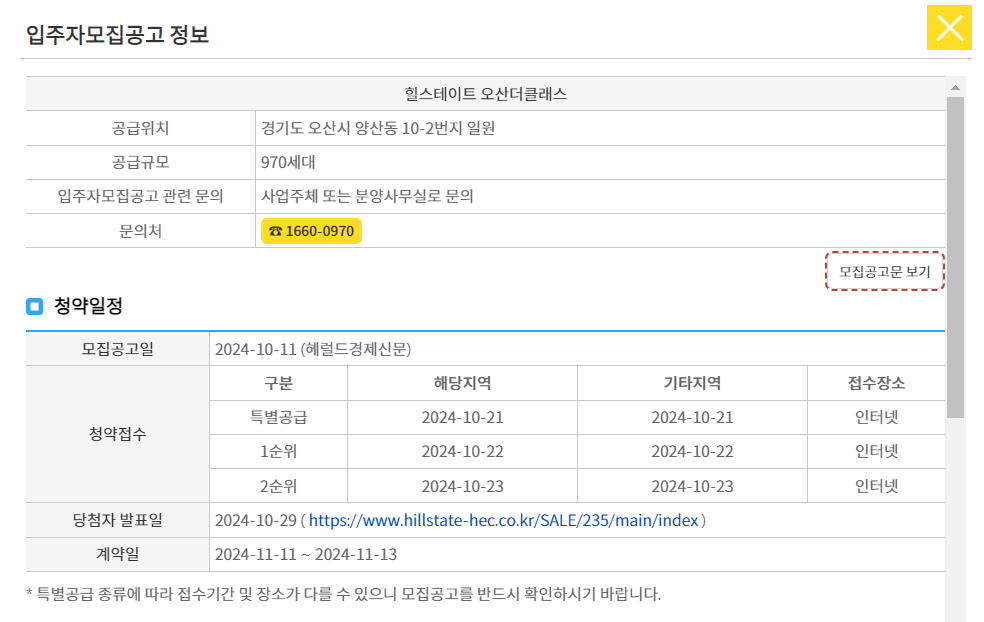Click the 계약일 row header
This screenshot has height=622, width=984.
pyautogui.click(x=117, y=554)
